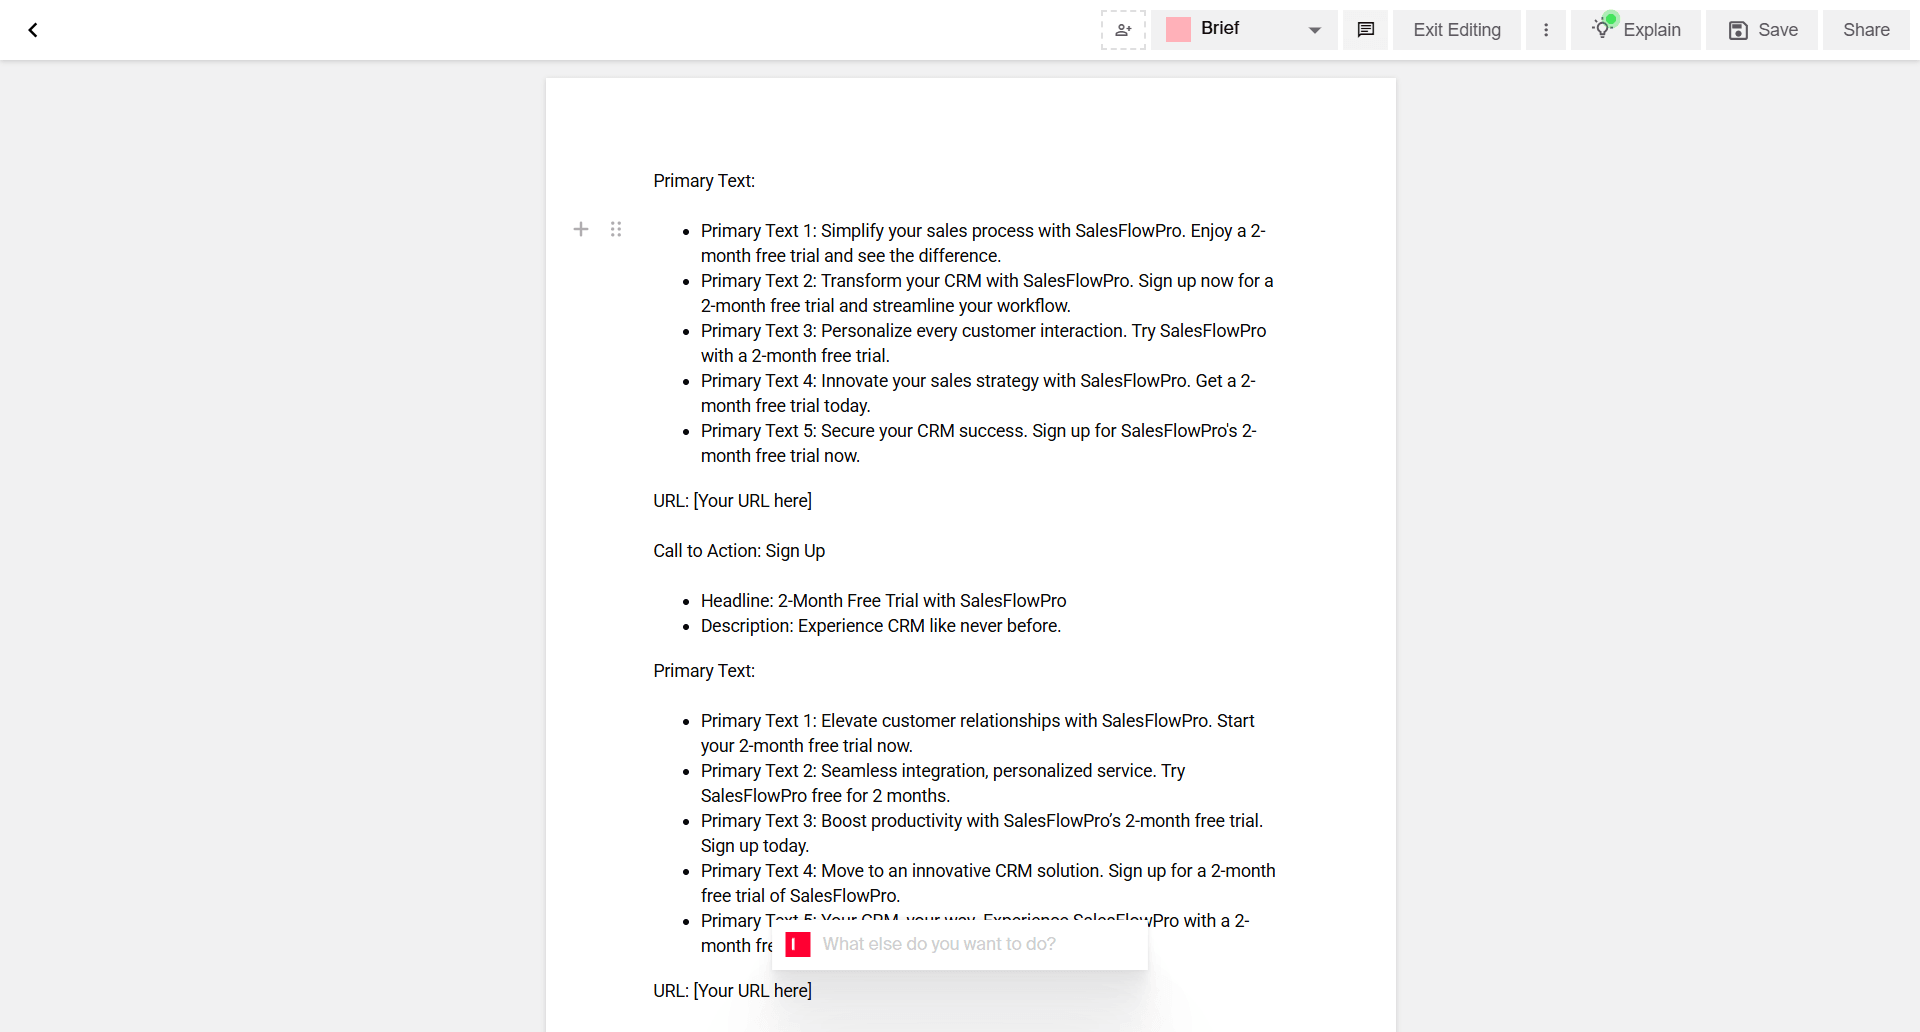Image resolution: width=1920 pixels, height=1032 pixels.
Task: Click the bottom 'URL: [Your URL here]' line
Action: tap(733, 991)
